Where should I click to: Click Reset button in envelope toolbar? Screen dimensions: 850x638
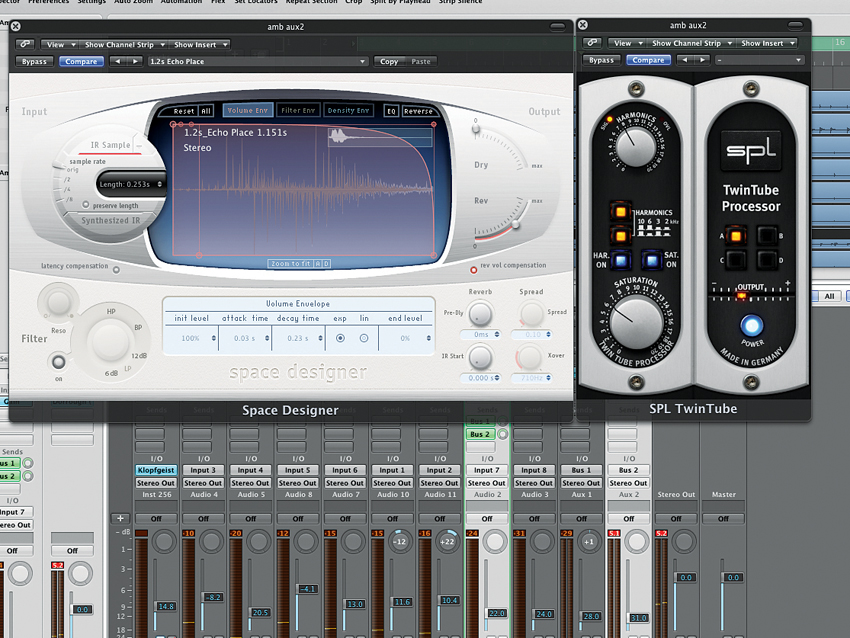click(183, 111)
